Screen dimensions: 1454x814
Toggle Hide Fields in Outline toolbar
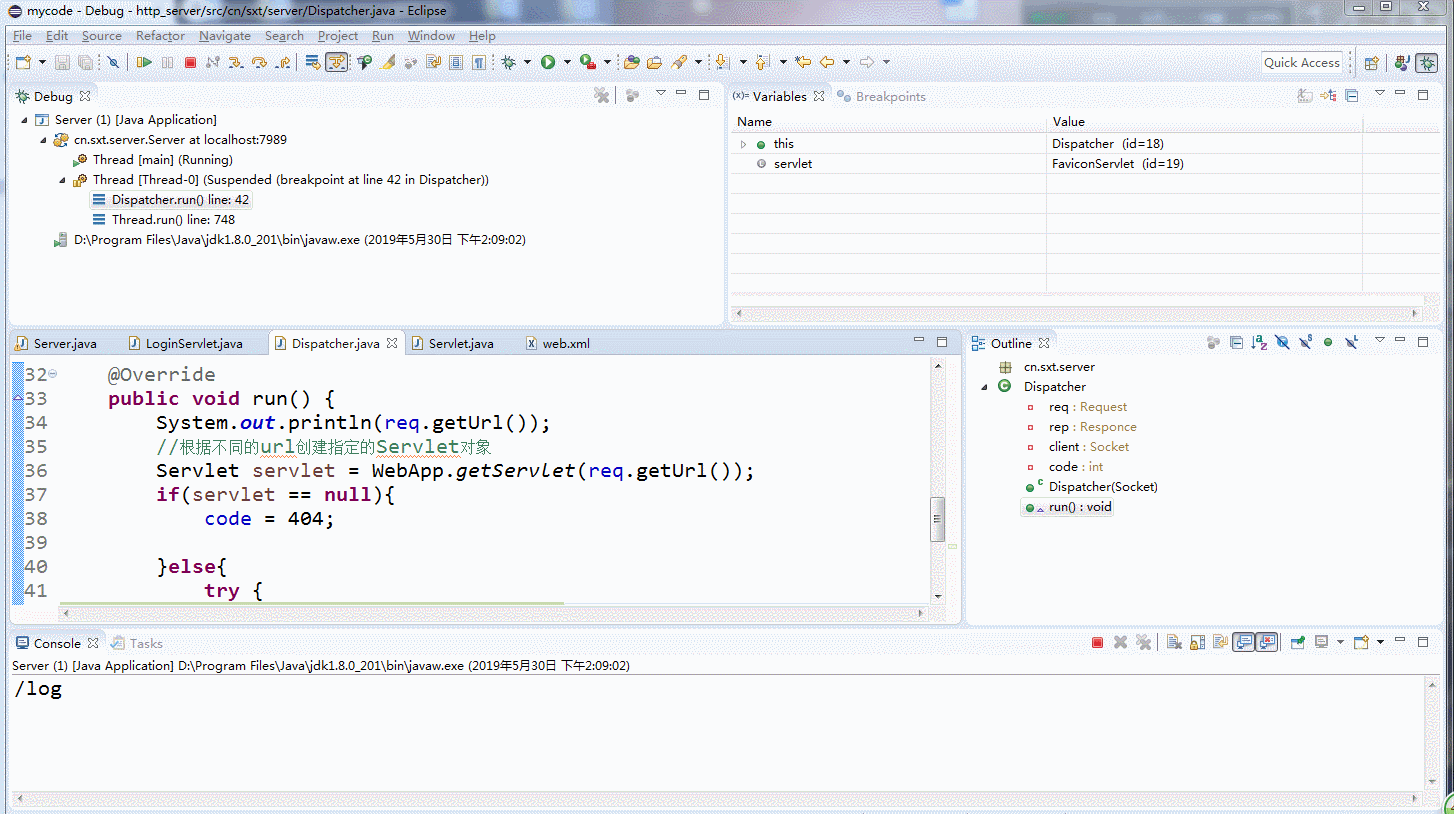click(1282, 342)
